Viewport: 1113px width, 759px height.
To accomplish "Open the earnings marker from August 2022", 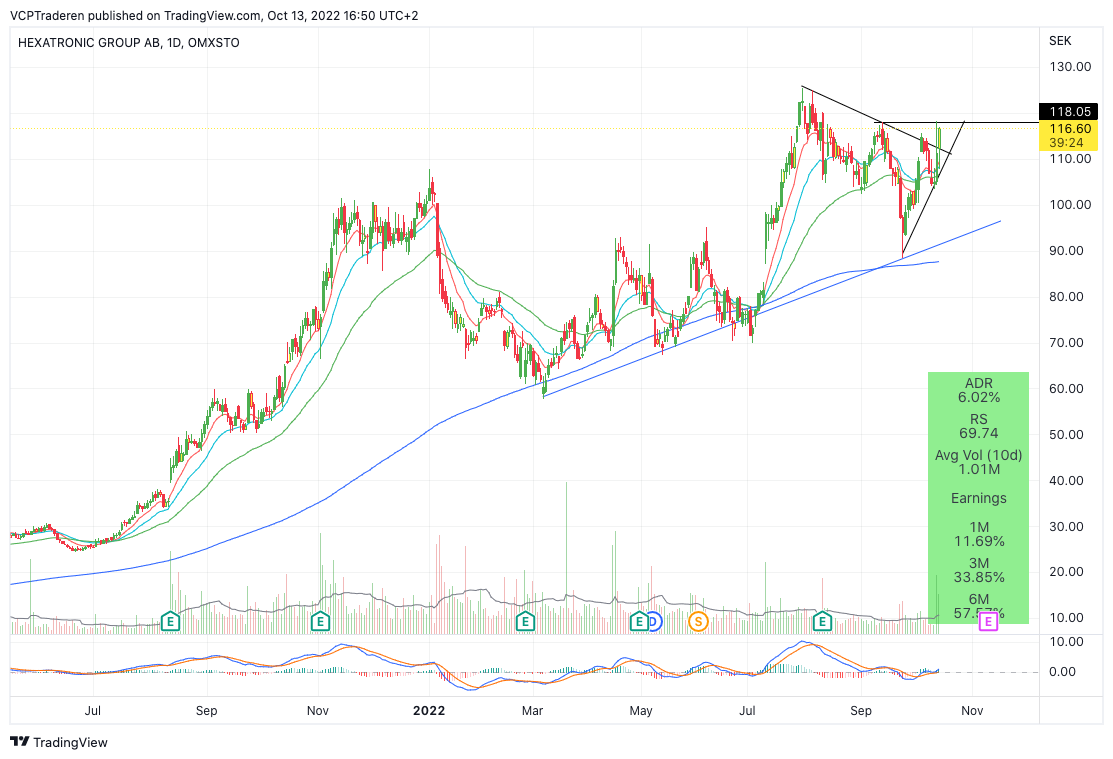I will pos(822,622).
